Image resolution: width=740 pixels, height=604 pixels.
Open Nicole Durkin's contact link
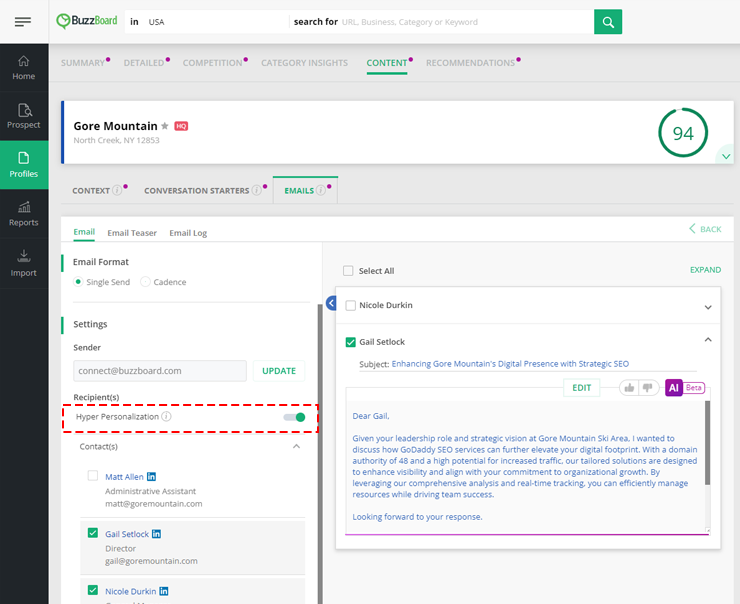[130, 591]
